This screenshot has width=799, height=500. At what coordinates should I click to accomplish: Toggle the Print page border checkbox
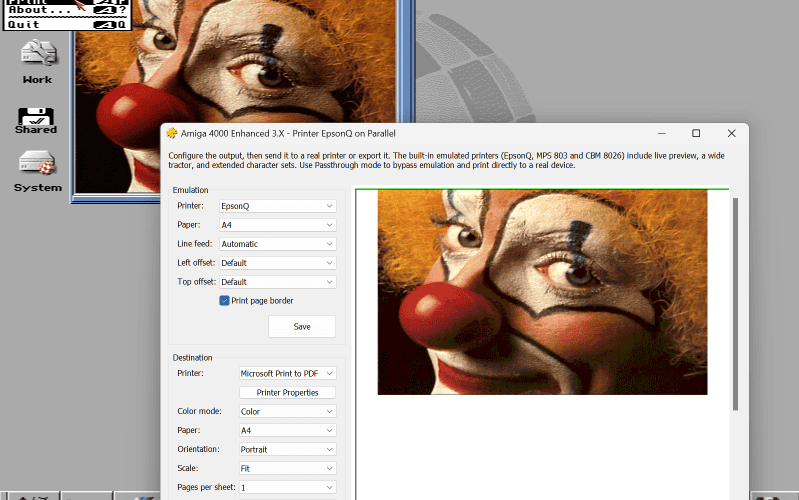[224, 301]
